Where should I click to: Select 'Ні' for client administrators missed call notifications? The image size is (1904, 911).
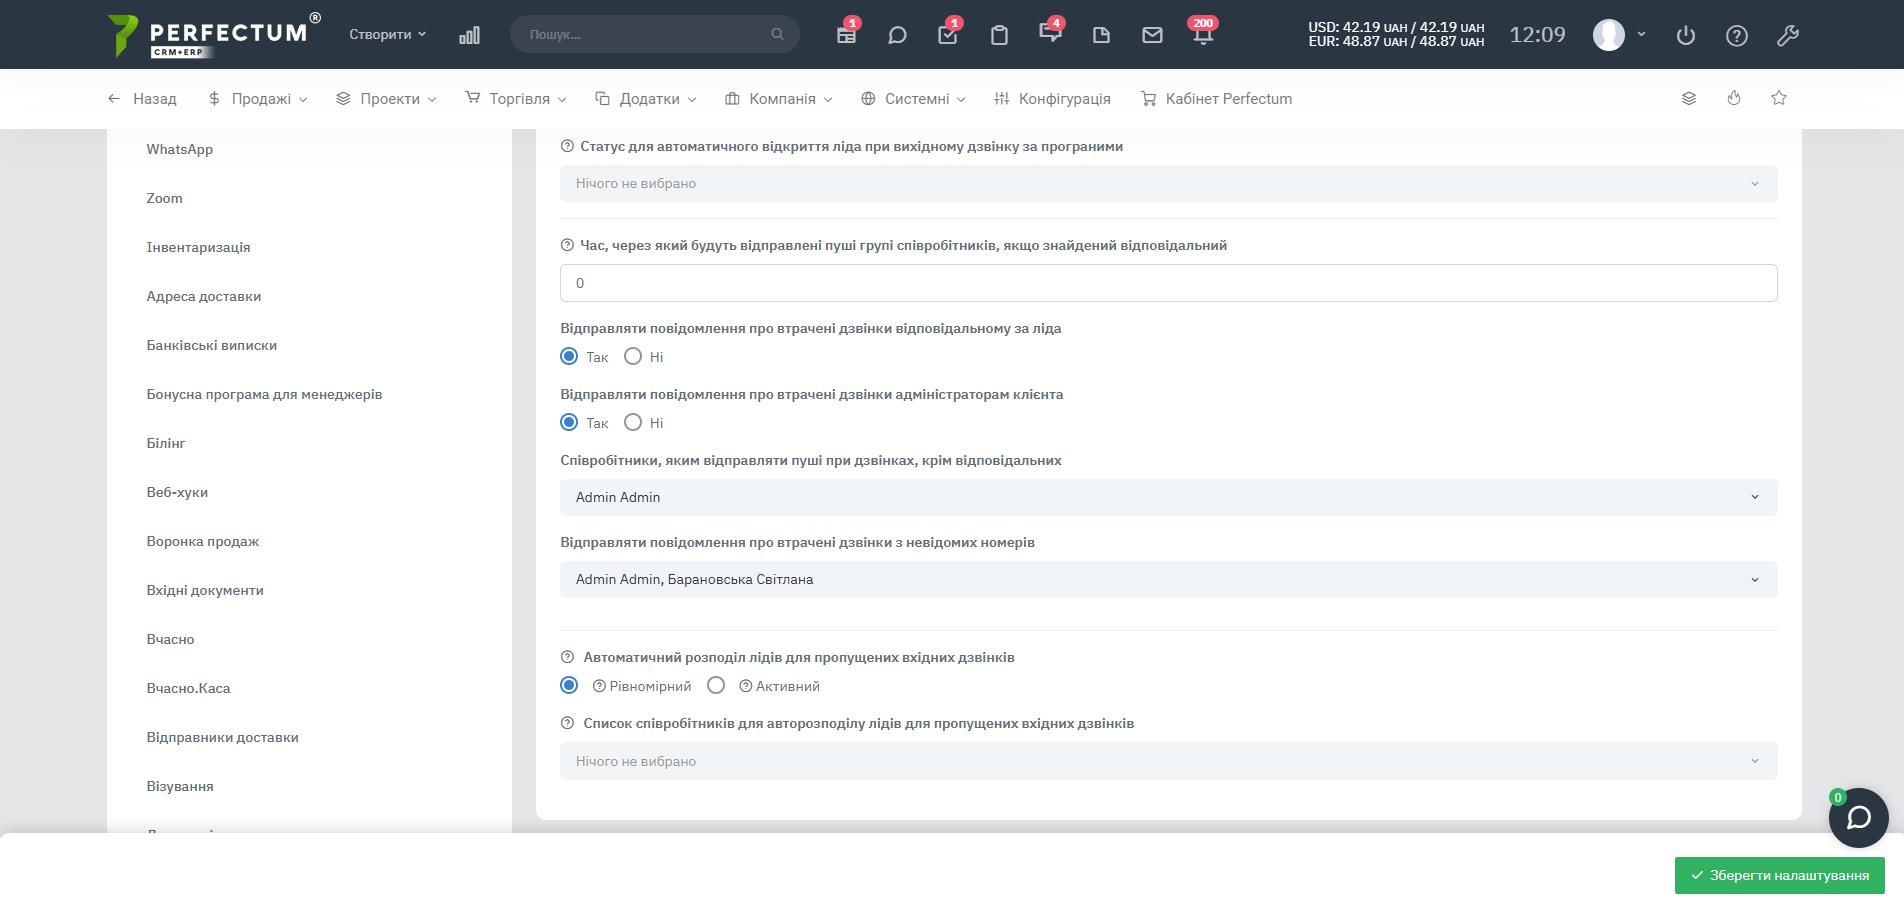(x=633, y=423)
